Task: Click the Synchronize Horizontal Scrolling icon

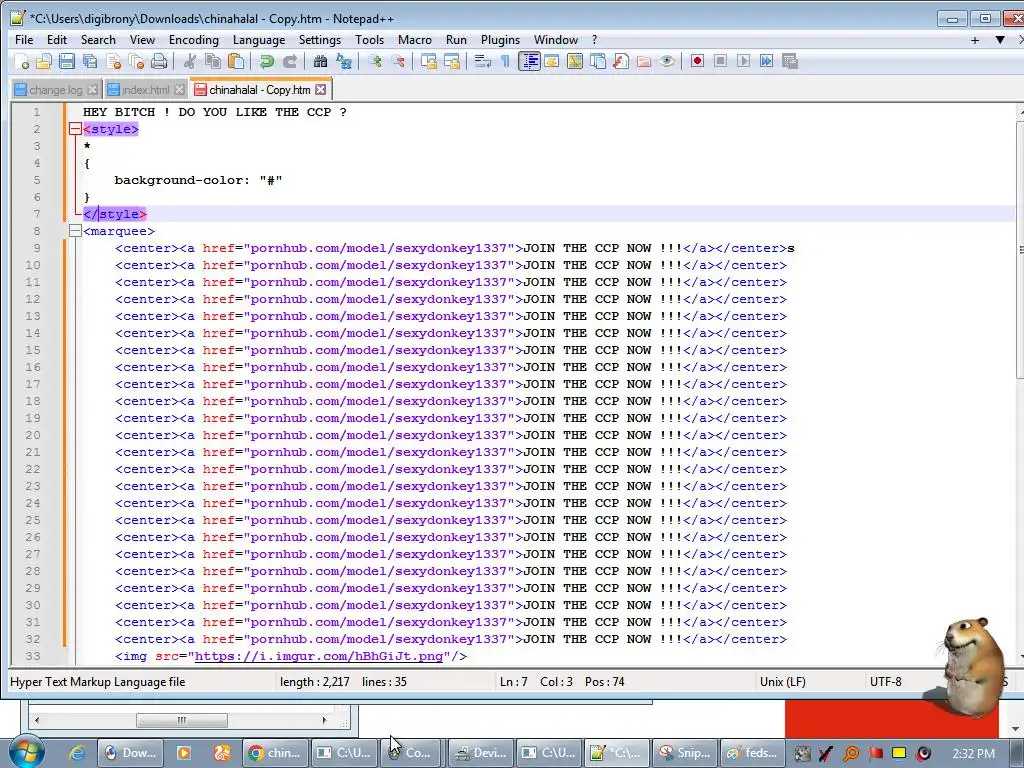Action: pos(452,61)
